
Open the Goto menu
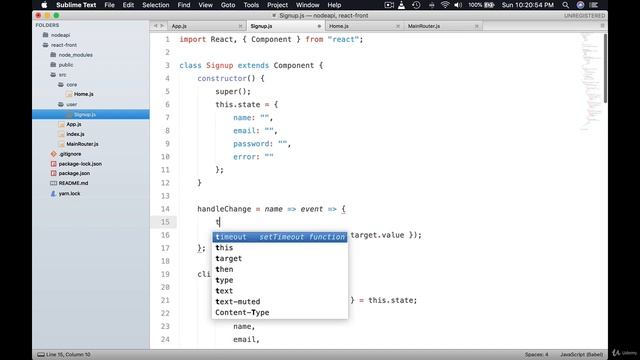pos(228,5)
